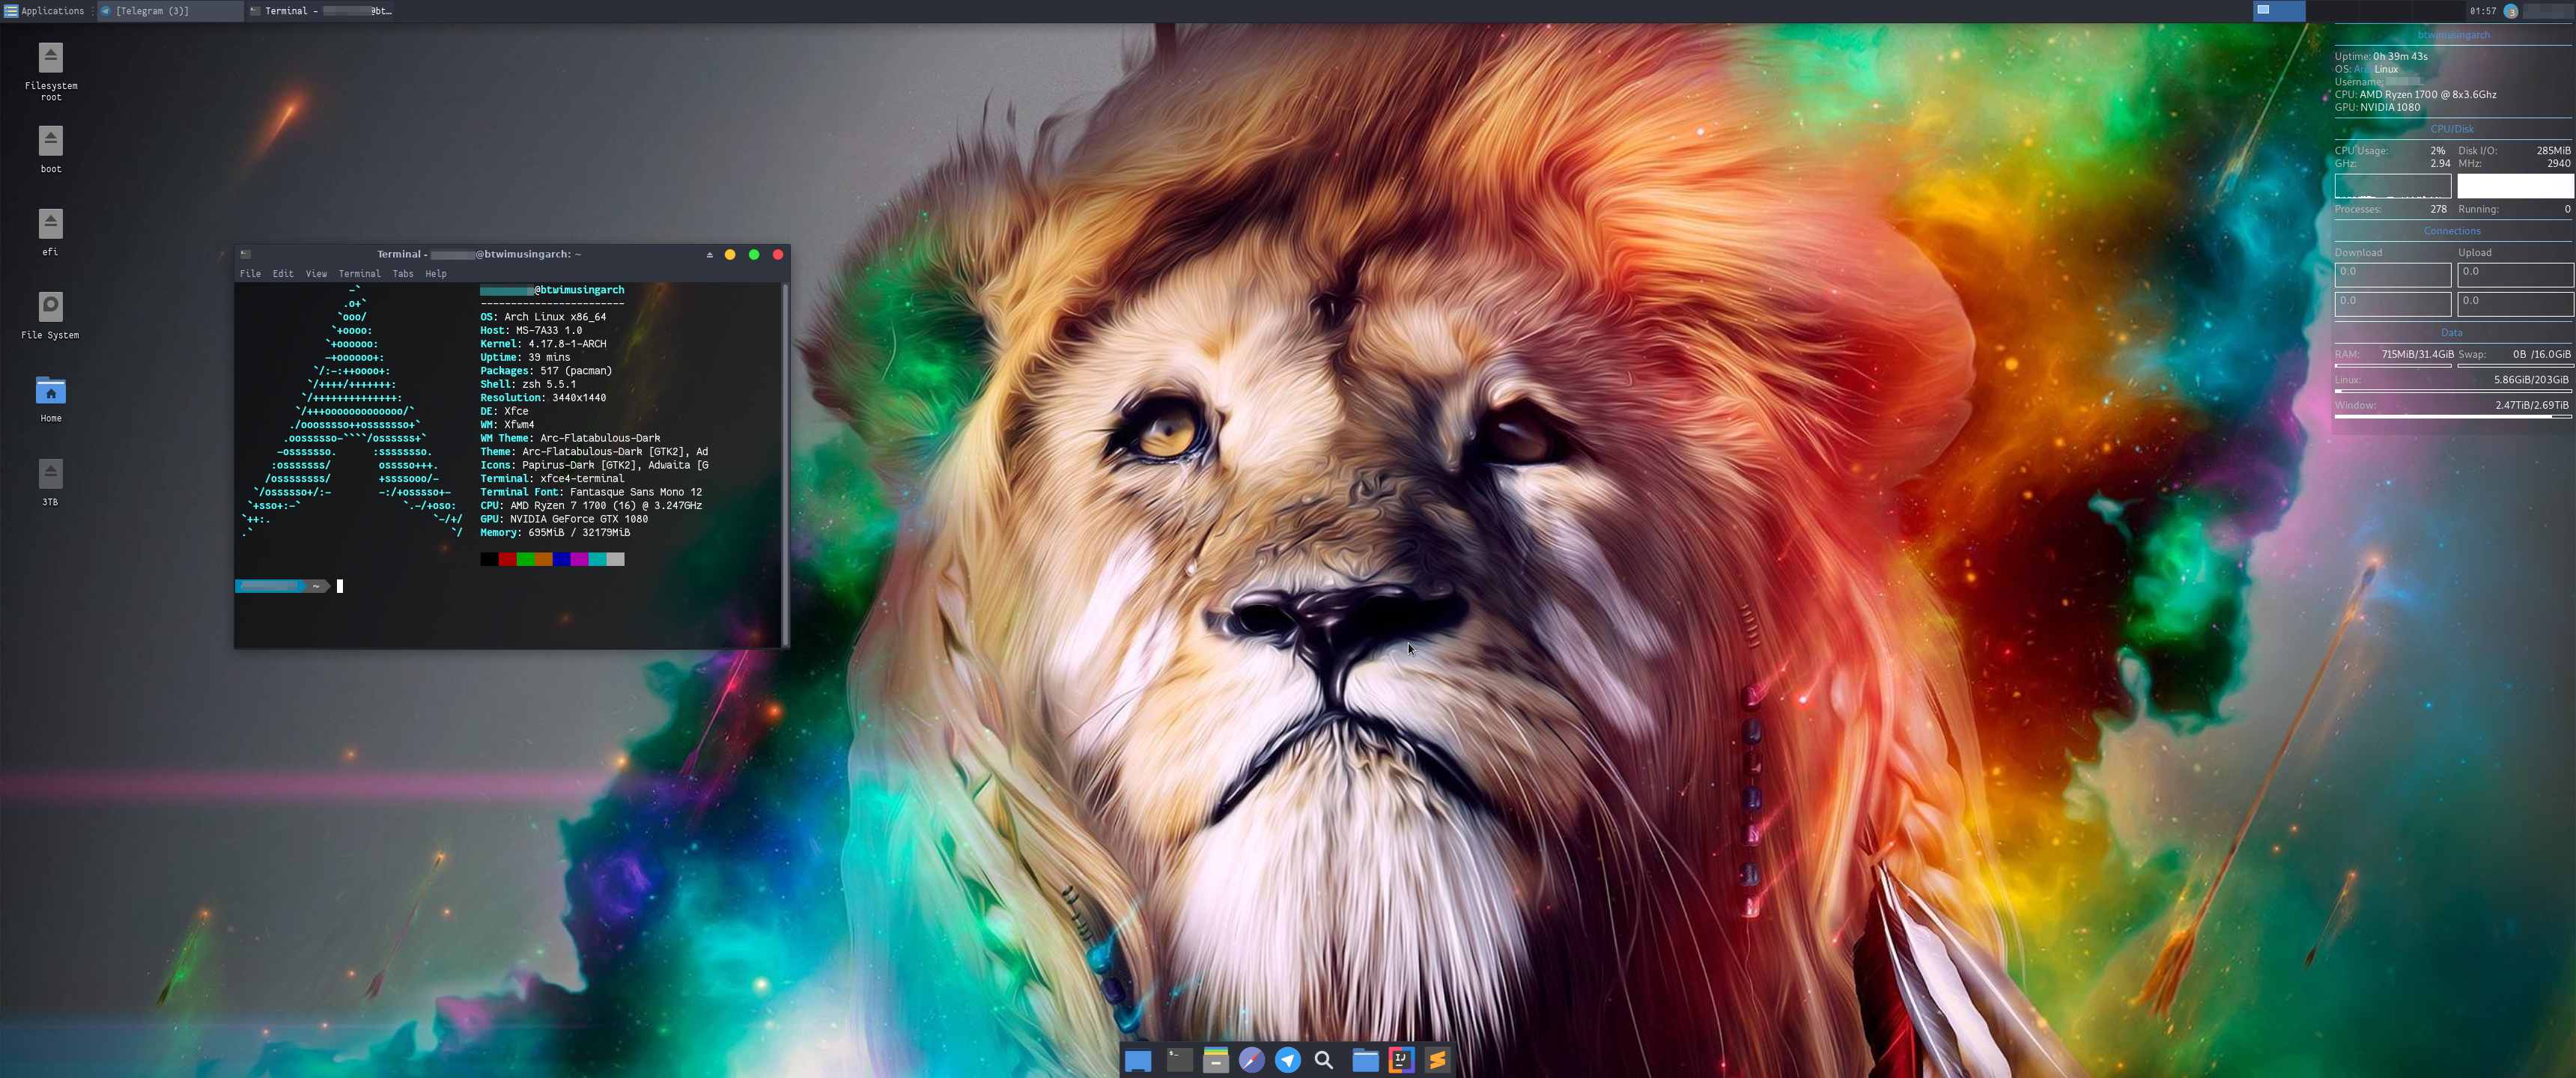Click the clock in the top panel
This screenshot has height=1078, width=2576.
2482,11
